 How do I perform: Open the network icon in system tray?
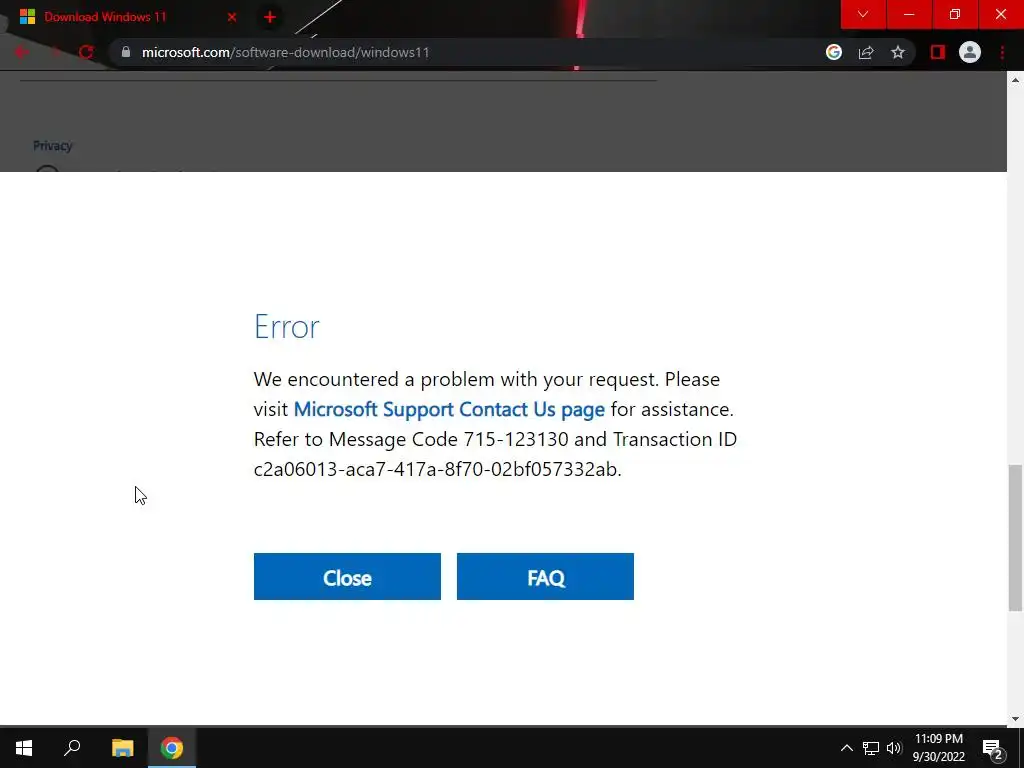pyautogui.click(x=871, y=748)
